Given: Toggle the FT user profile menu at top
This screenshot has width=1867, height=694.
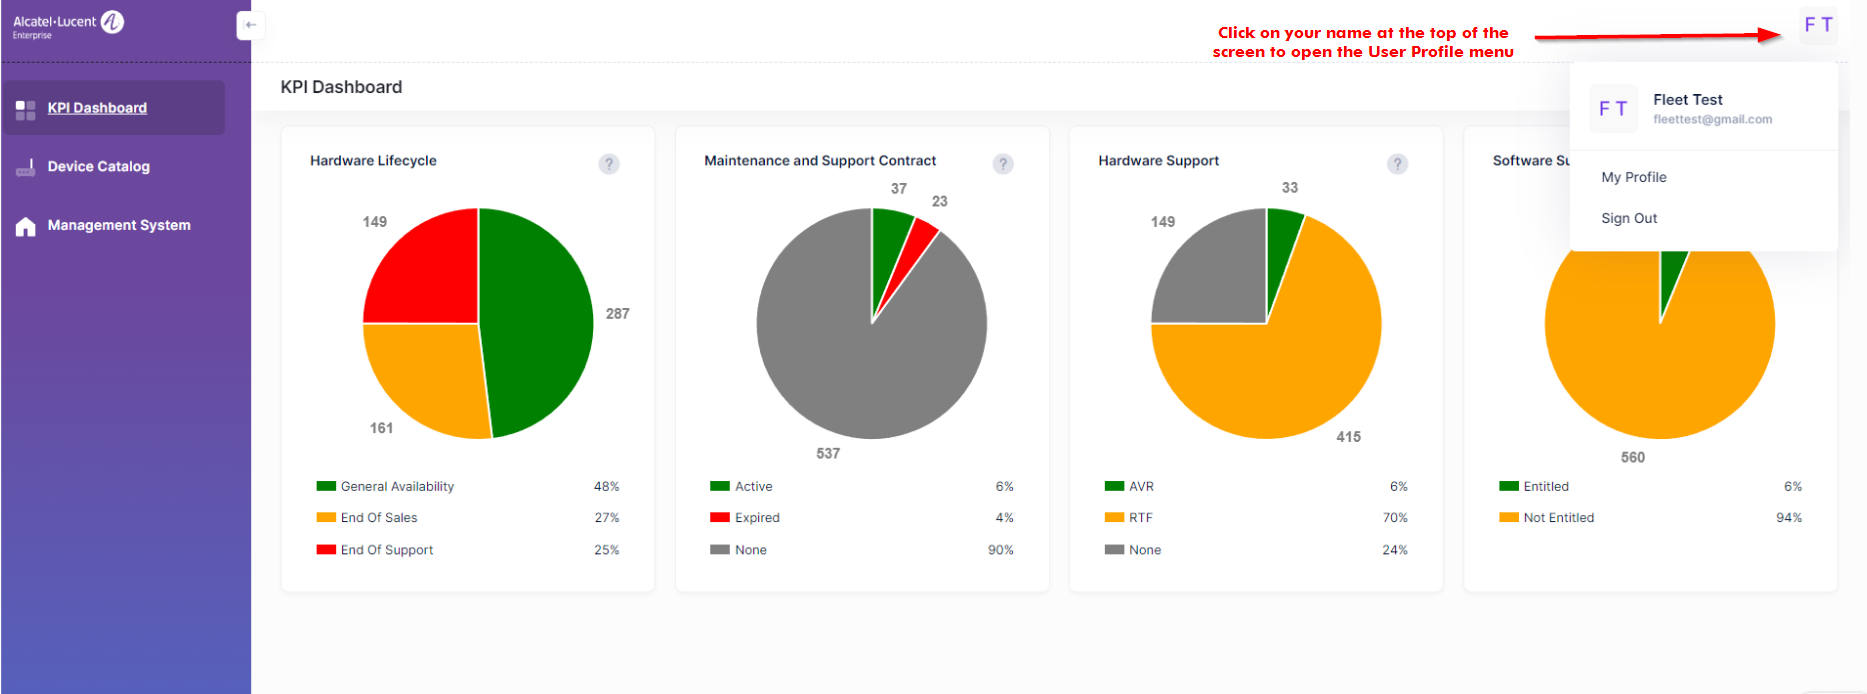Looking at the screenshot, I should click(x=1817, y=25).
